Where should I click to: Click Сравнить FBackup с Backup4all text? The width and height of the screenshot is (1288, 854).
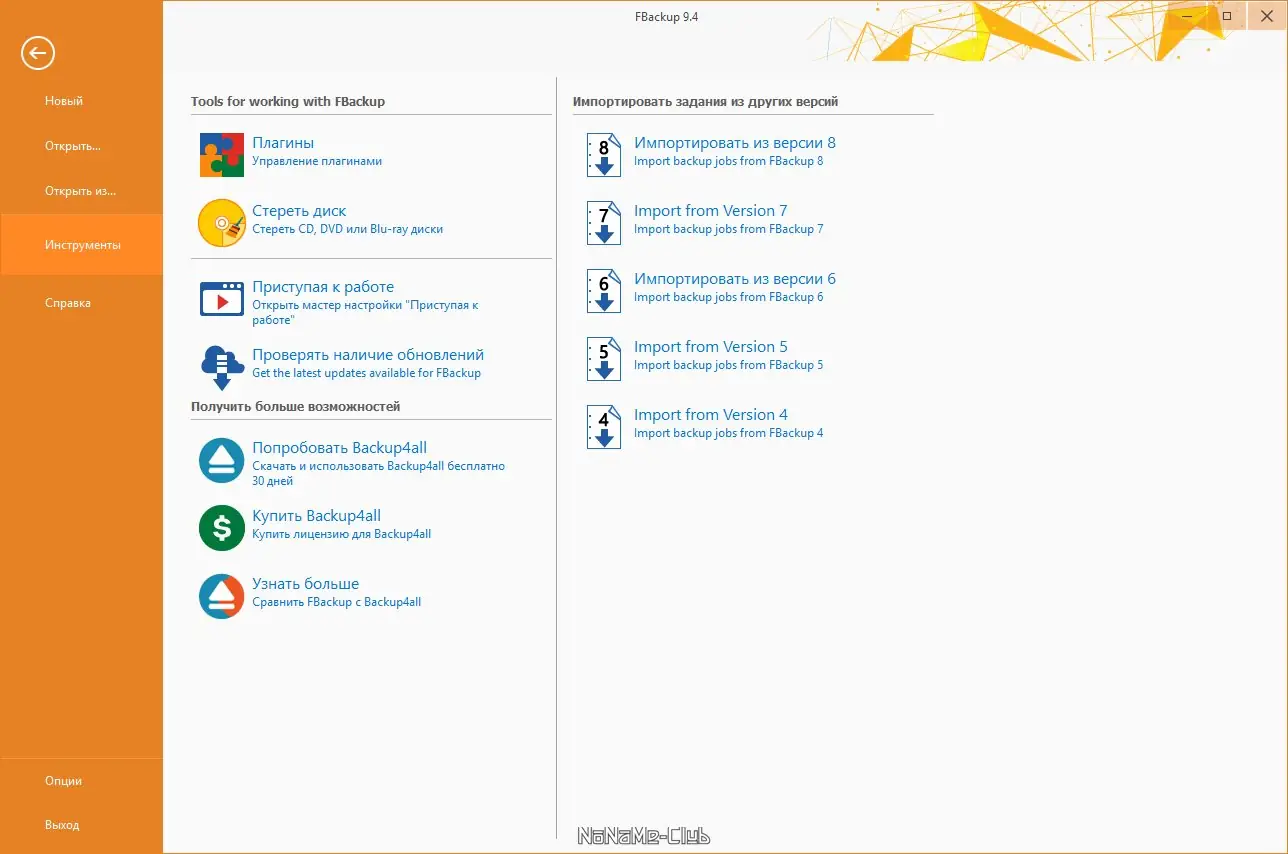pyautogui.click(x=336, y=602)
